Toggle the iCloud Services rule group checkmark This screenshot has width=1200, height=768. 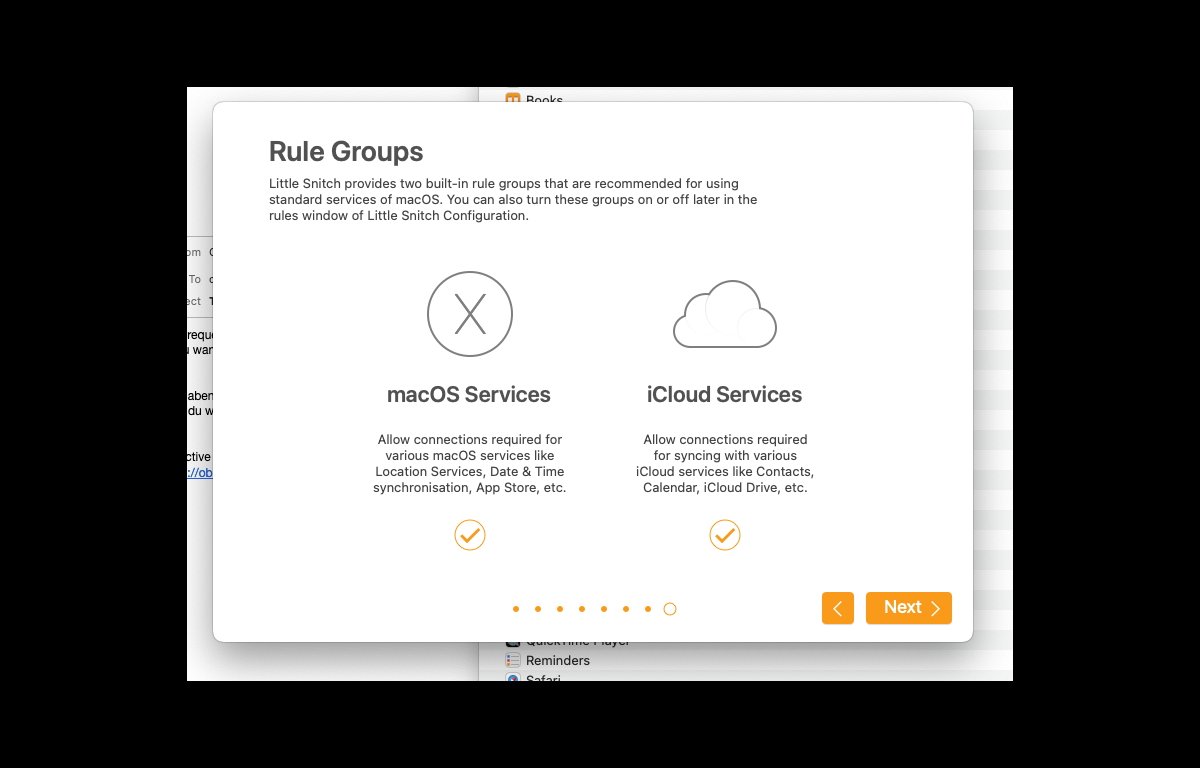(x=725, y=535)
